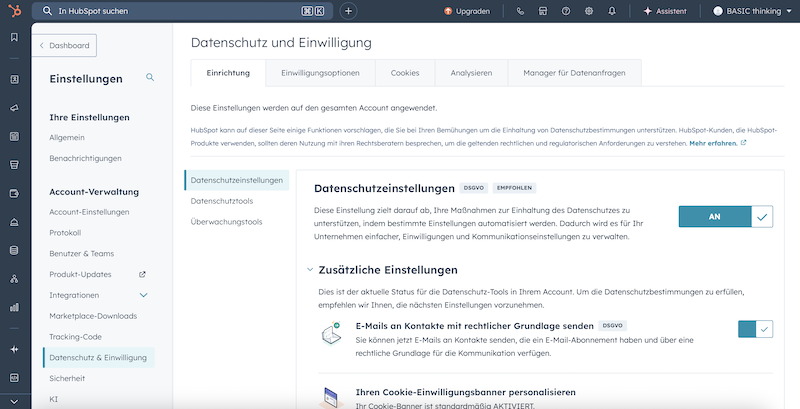
Task: Open the Automation workflows icon
Action: [x=14, y=279]
